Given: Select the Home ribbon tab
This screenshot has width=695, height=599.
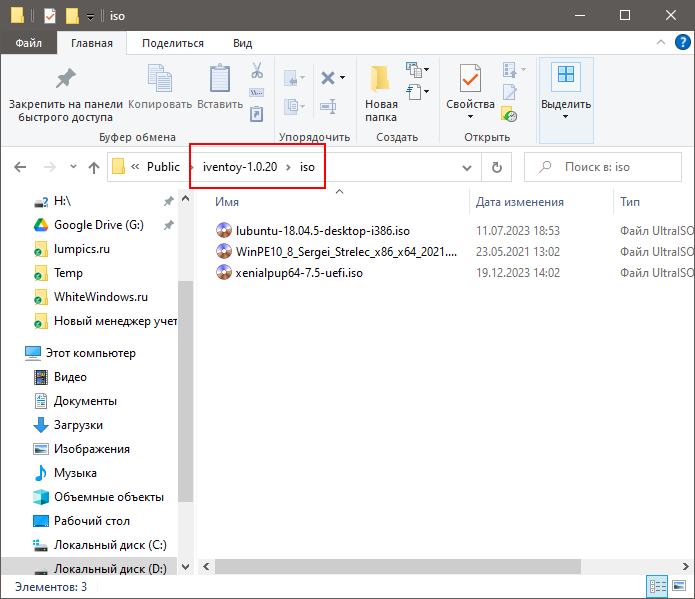Looking at the screenshot, I should (92, 43).
